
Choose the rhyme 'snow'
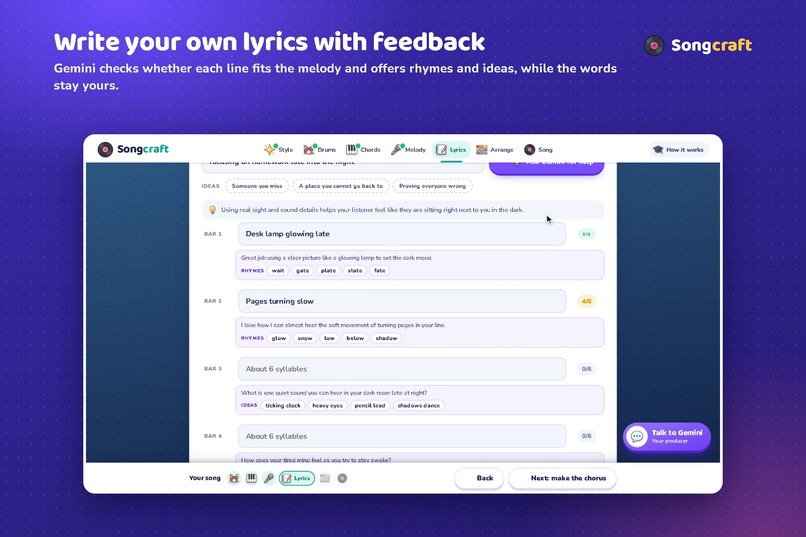coord(305,338)
